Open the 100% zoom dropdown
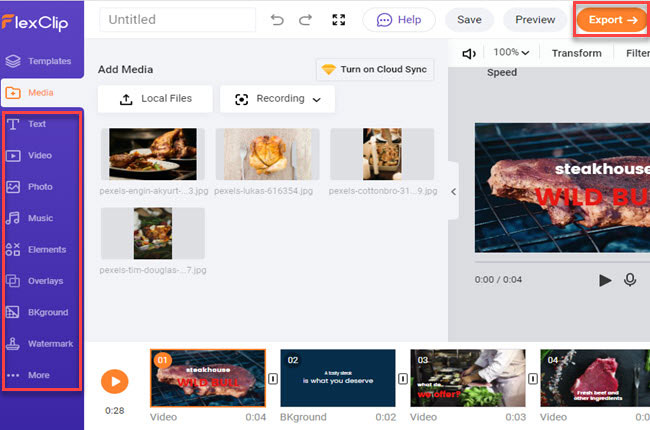The width and height of the screenshot is (650, 430). point(511,53)
